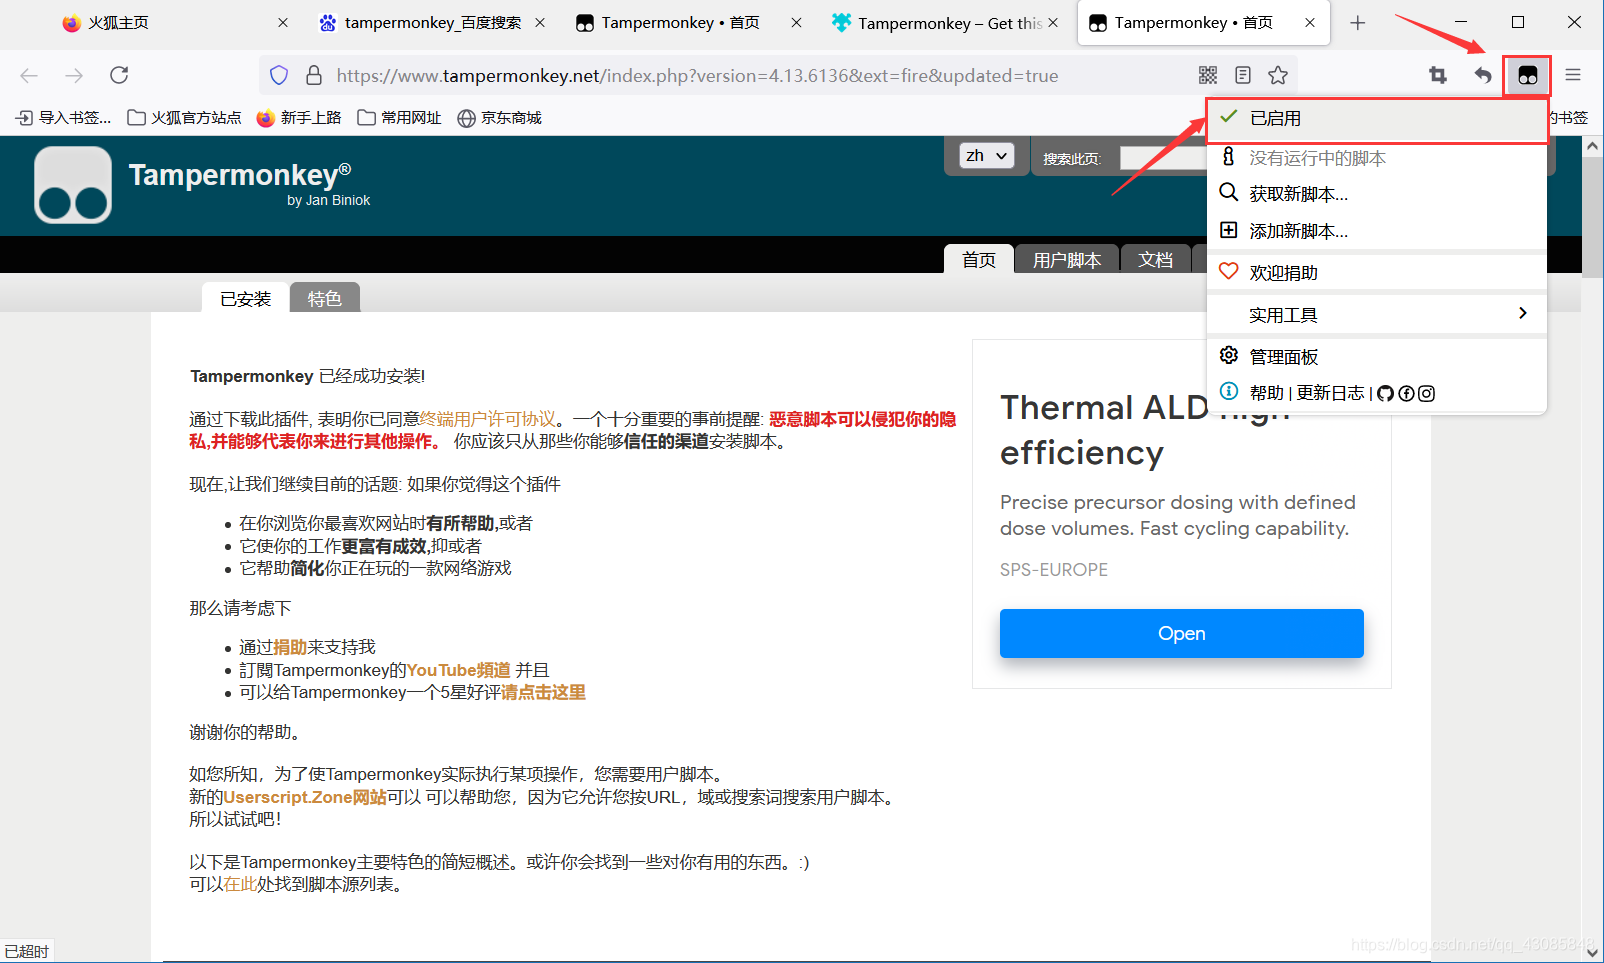
Task: Open the 新手上路 bookmark
Action: pyautogui.click(x=299, y=118)
